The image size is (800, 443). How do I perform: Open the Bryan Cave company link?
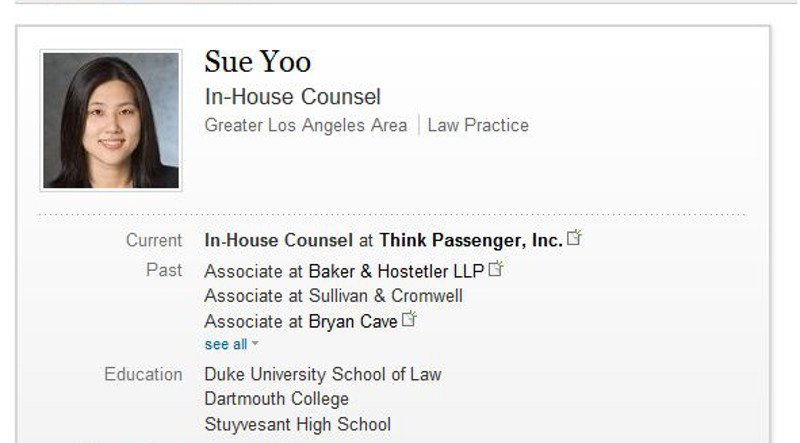point(352,321)
